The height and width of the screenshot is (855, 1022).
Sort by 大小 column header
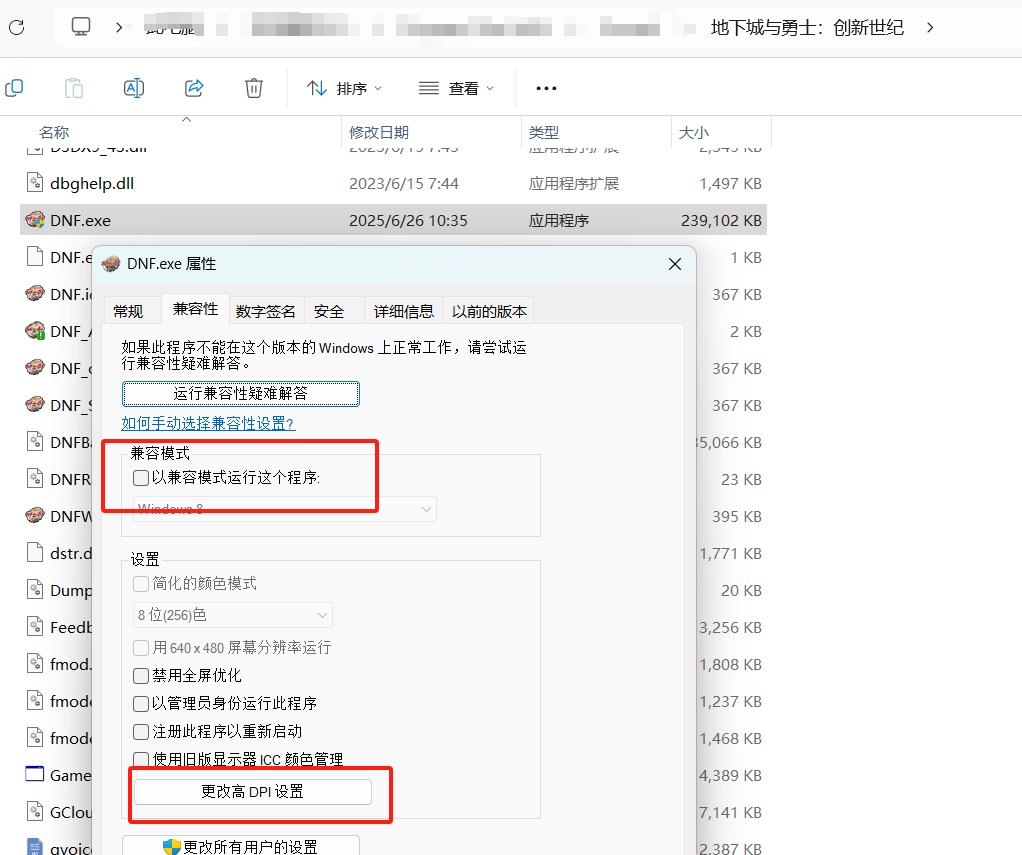(694, 132)
